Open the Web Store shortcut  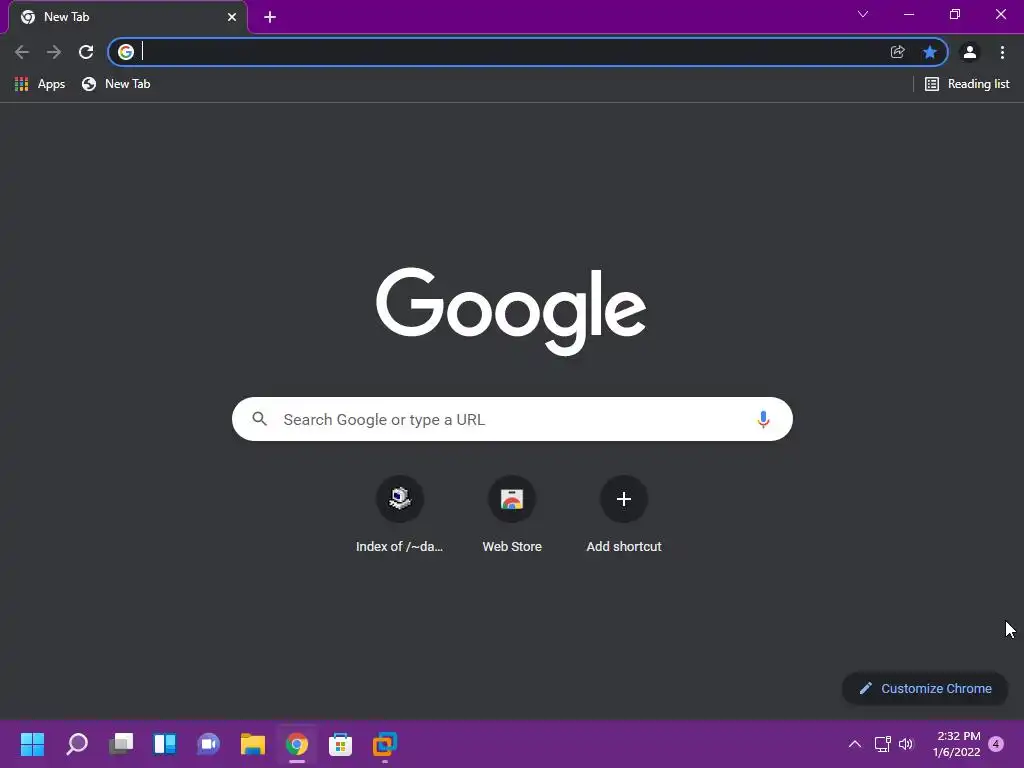pyautogui.click(x=512, y=515)
